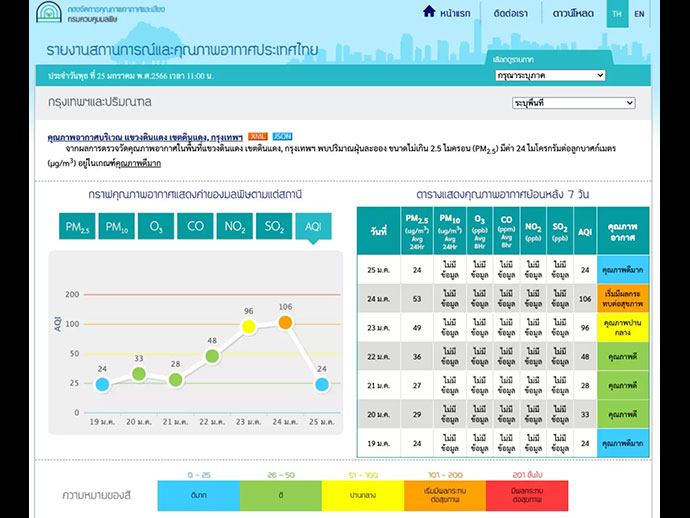Open the ติดต่อเรา contact menu item
Screen dimensions: 690x518
[510, 14]
